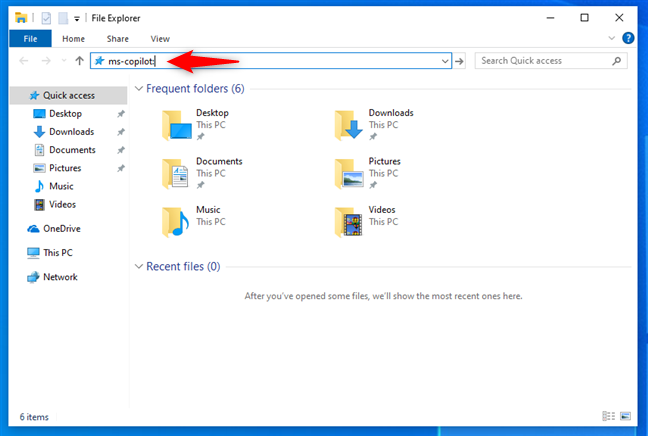This screenshot has width=648, height=436.
Task: Expand the ribbon using the chevron
Action: [x=612, y=38]
